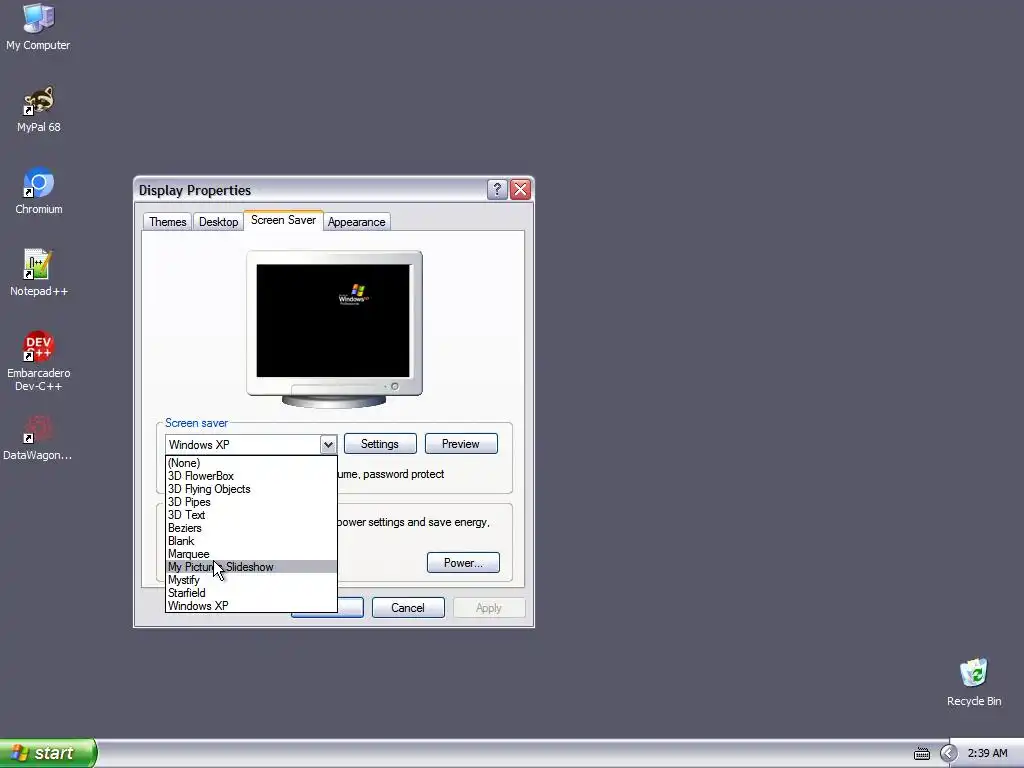Image resolution: width=1024 pixels, height=768 pixels.
Task: Switch to the Appearance tab
Action: click(x=357, y=222)
